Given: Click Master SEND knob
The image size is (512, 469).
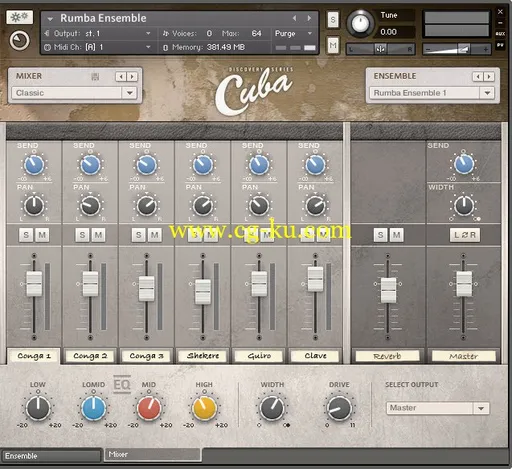Looking at the screenshot, I should click(x=464, y=164).
